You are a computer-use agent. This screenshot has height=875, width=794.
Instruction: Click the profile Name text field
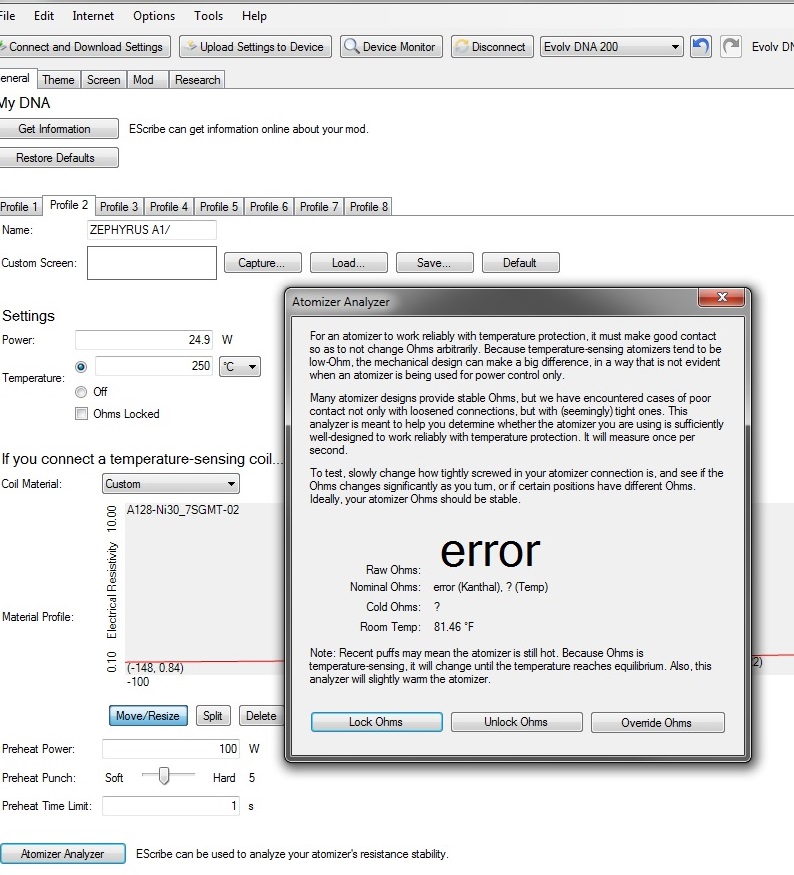tap(151, 230)
